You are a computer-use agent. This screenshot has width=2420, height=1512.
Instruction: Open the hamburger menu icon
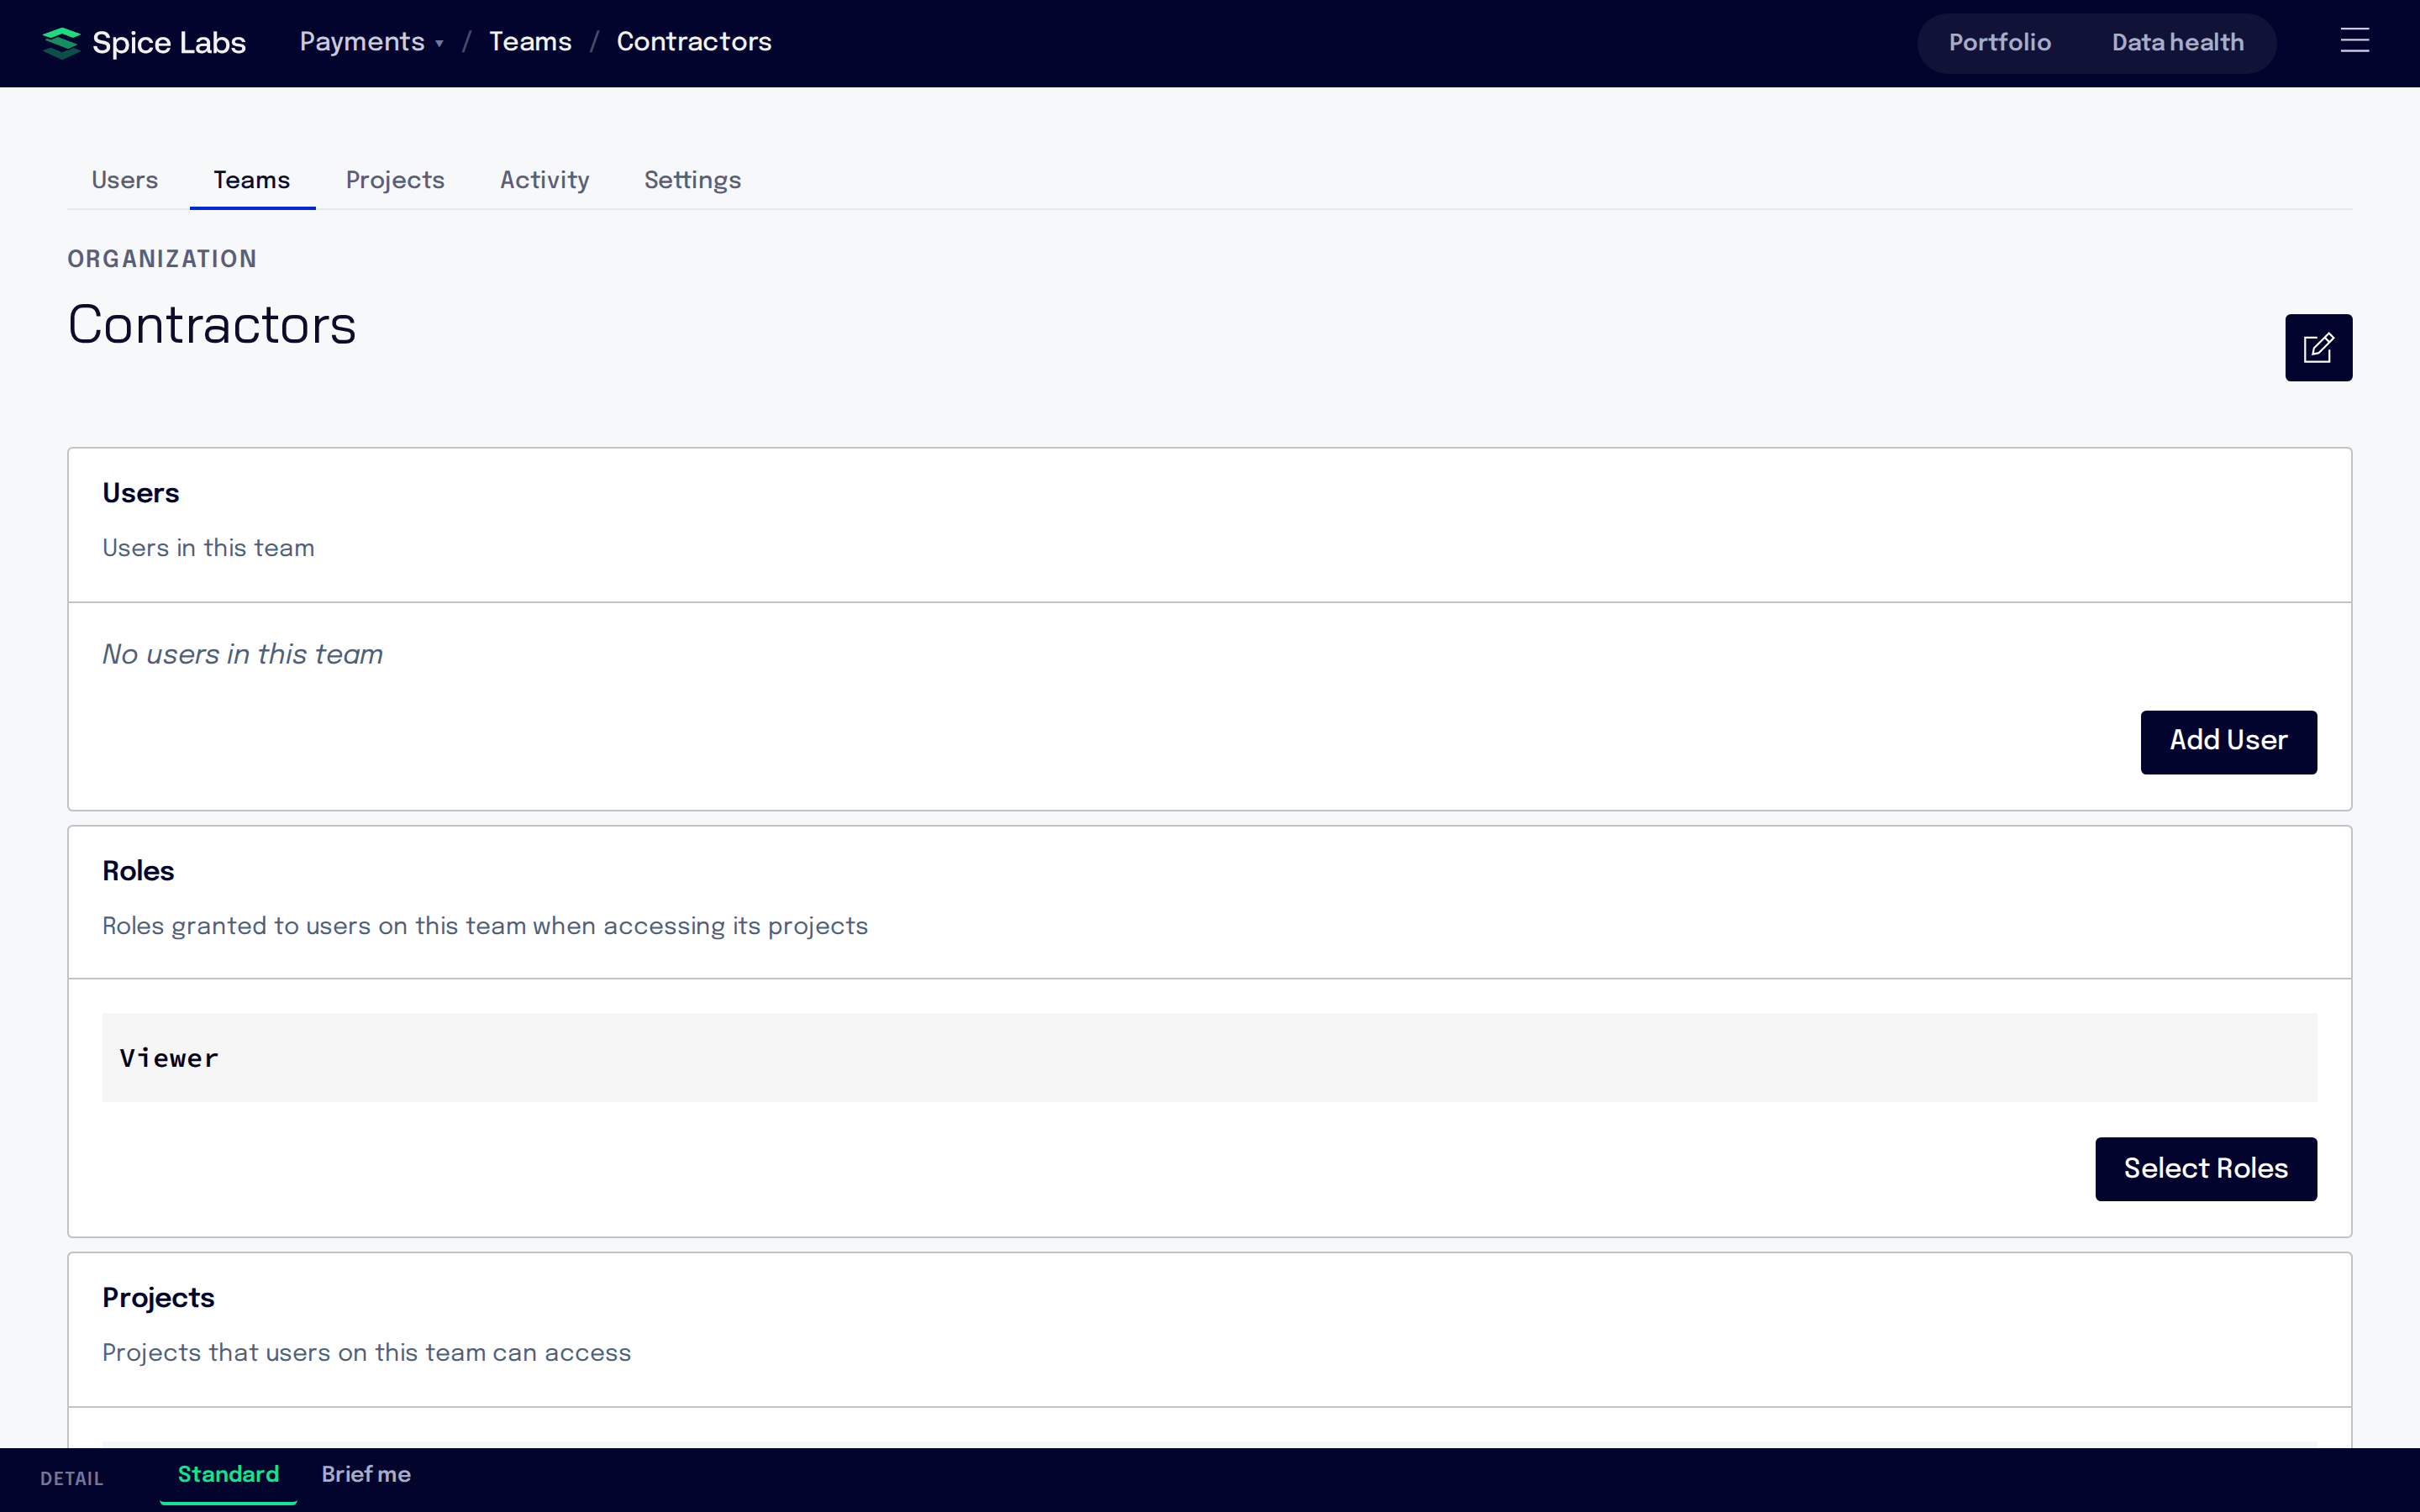[x=2354, y=41]
